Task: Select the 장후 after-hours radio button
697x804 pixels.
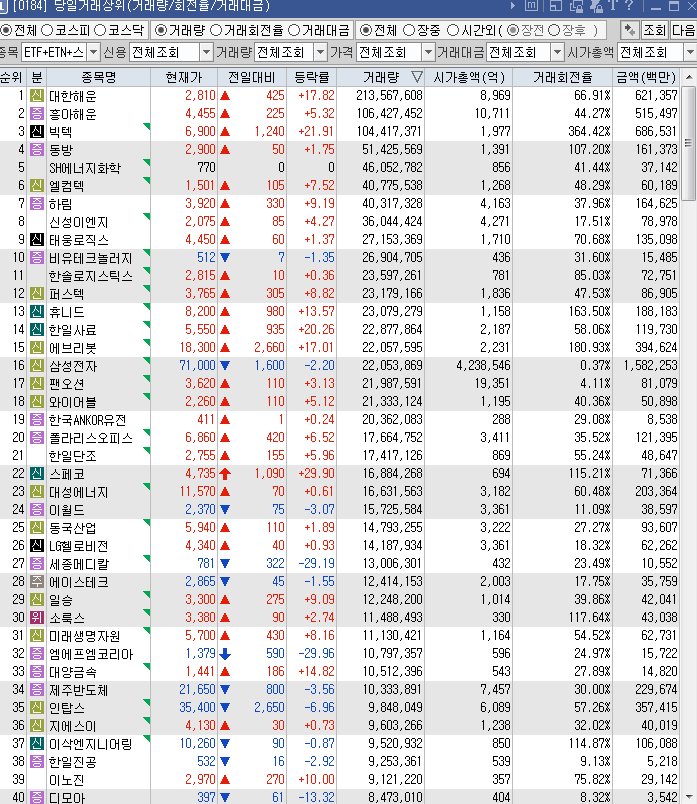Action: pos(553,30)
